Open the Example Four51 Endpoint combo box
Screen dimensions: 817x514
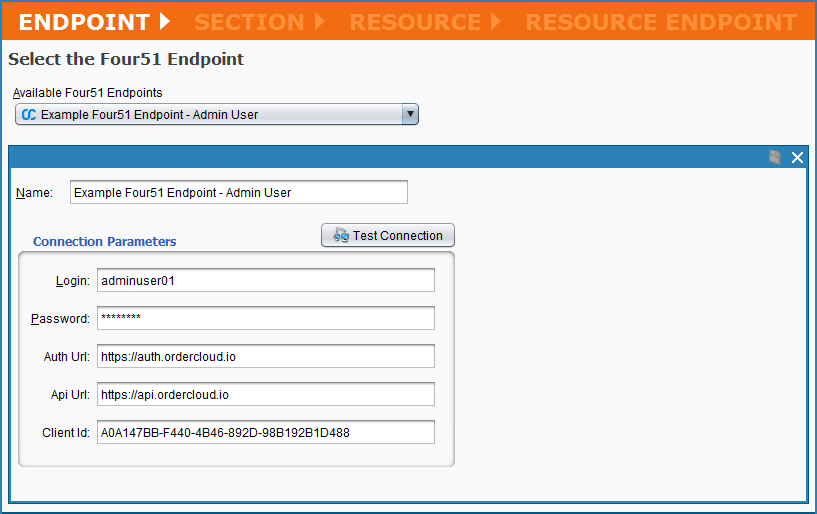210,115
